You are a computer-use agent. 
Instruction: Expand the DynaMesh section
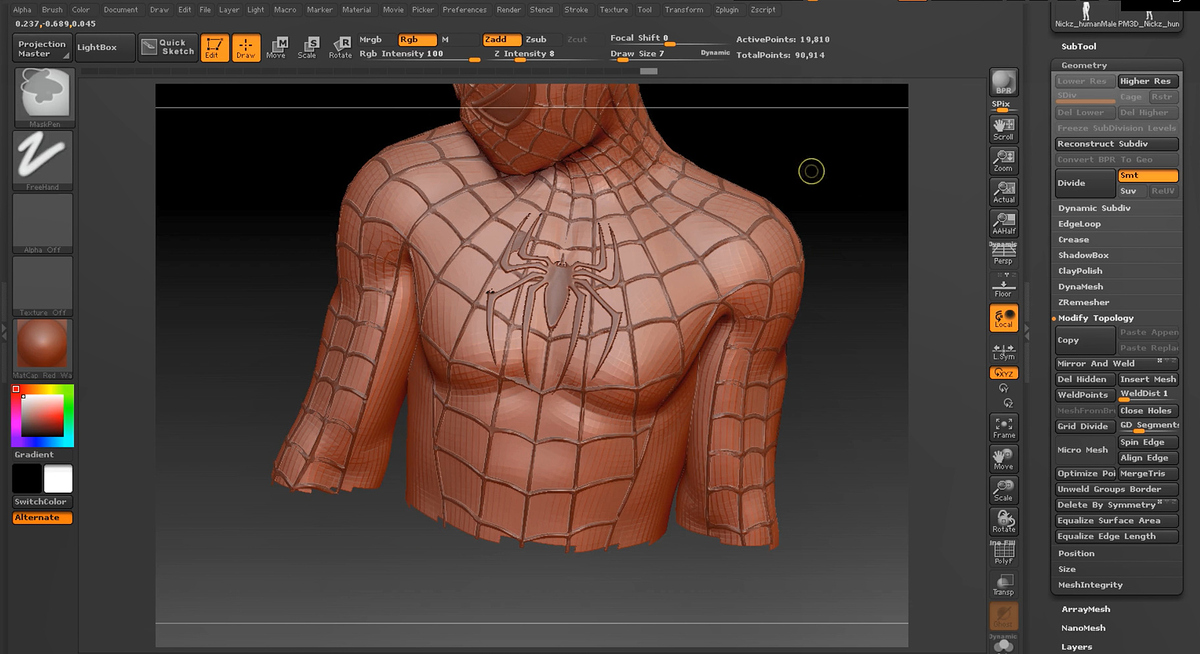coord(1080,287)
